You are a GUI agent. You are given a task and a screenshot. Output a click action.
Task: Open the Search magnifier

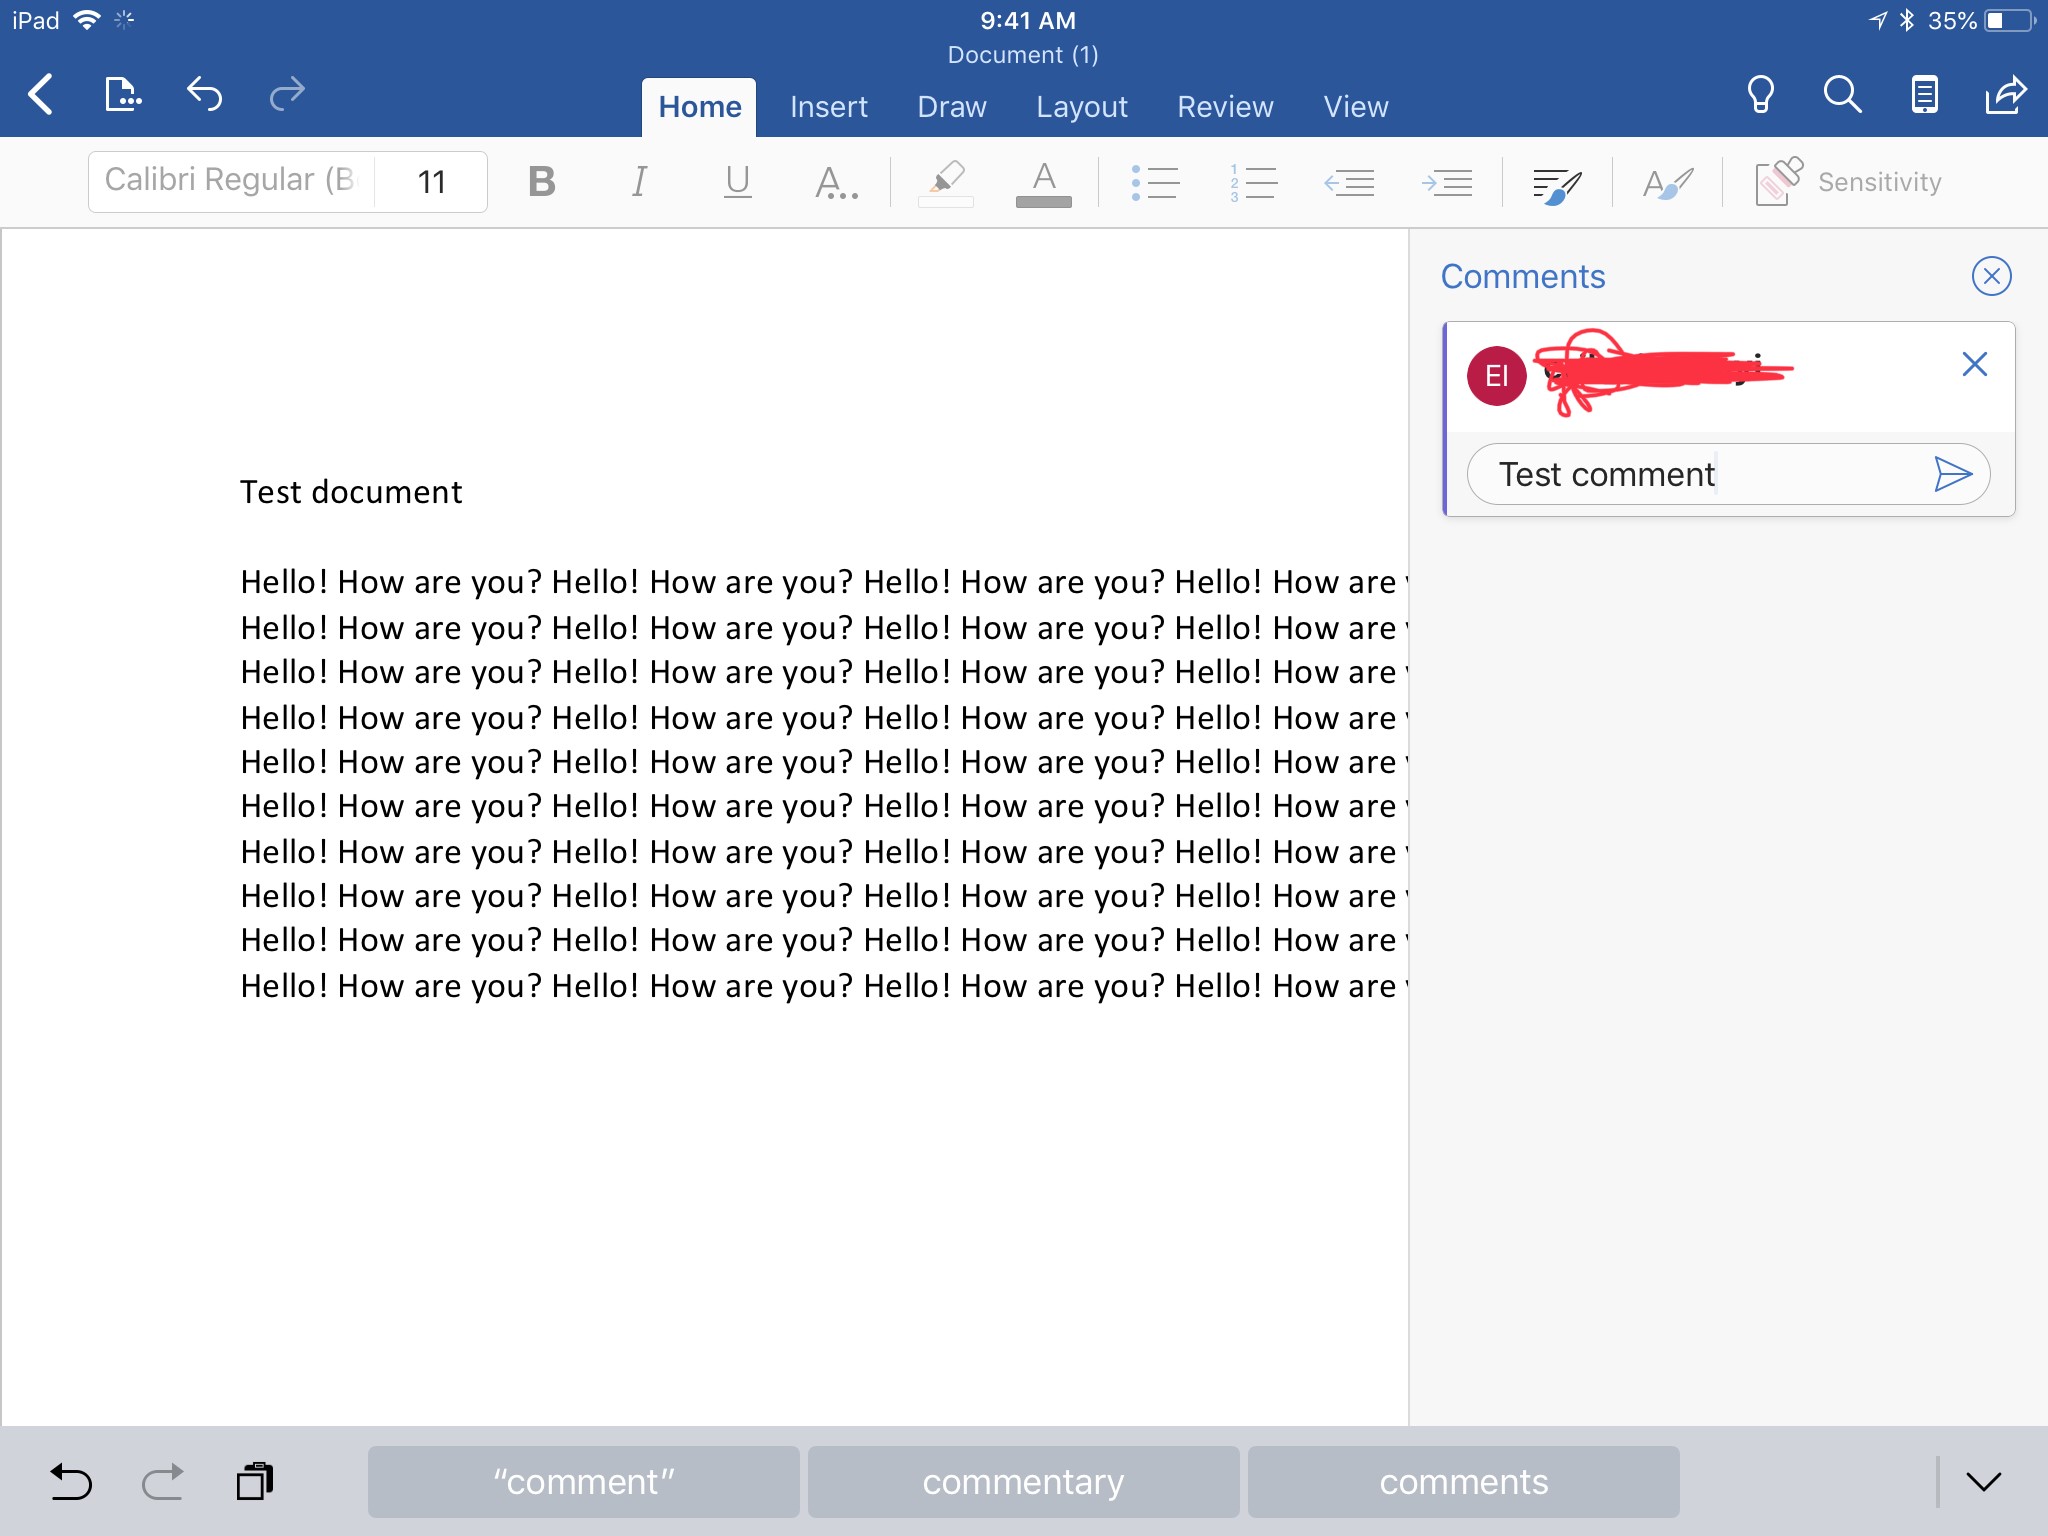click(x=1842, y=95)
